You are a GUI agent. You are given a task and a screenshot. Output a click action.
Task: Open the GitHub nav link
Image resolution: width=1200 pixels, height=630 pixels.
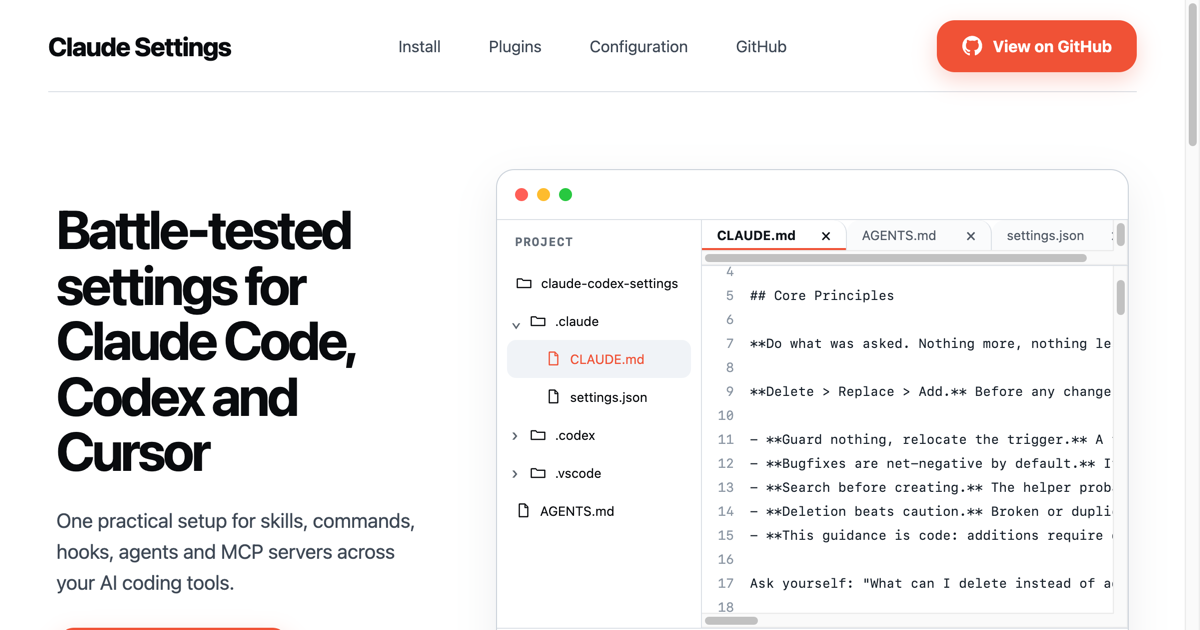pyautogui.click(x=761, y=46)
